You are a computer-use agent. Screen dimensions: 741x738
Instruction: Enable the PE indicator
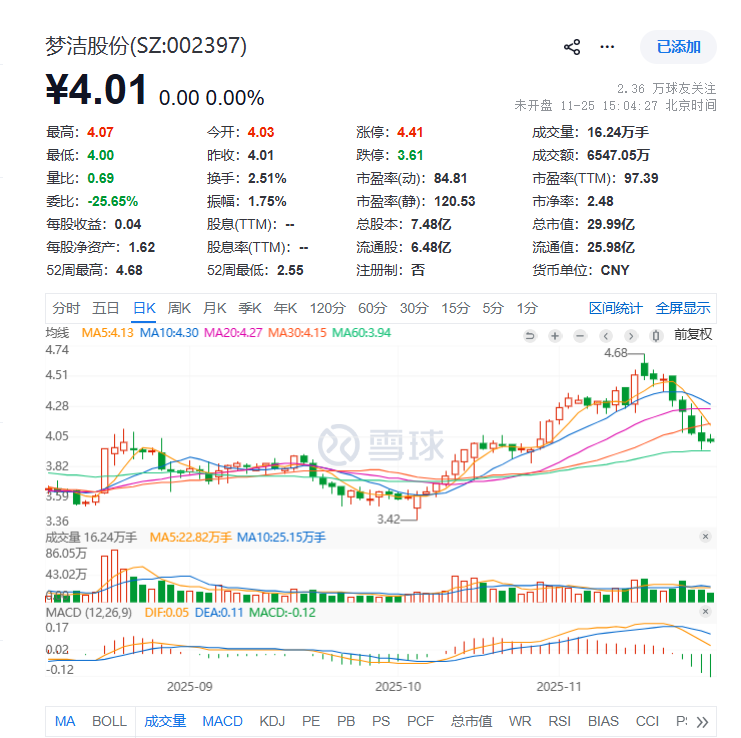coord(311,721)
